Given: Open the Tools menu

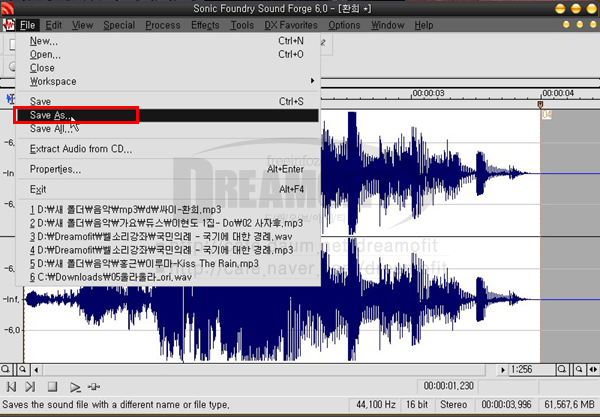Looking at the screenshot, I should (x=242, y=25).
